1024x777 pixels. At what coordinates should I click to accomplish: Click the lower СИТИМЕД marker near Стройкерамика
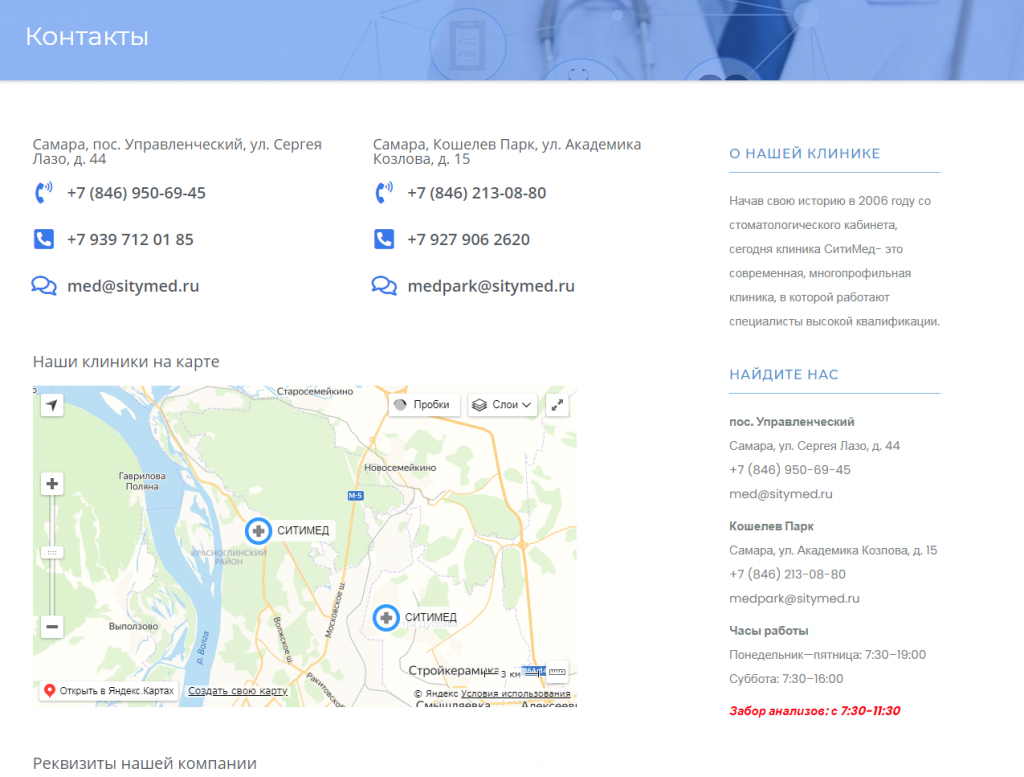[386, 617]
